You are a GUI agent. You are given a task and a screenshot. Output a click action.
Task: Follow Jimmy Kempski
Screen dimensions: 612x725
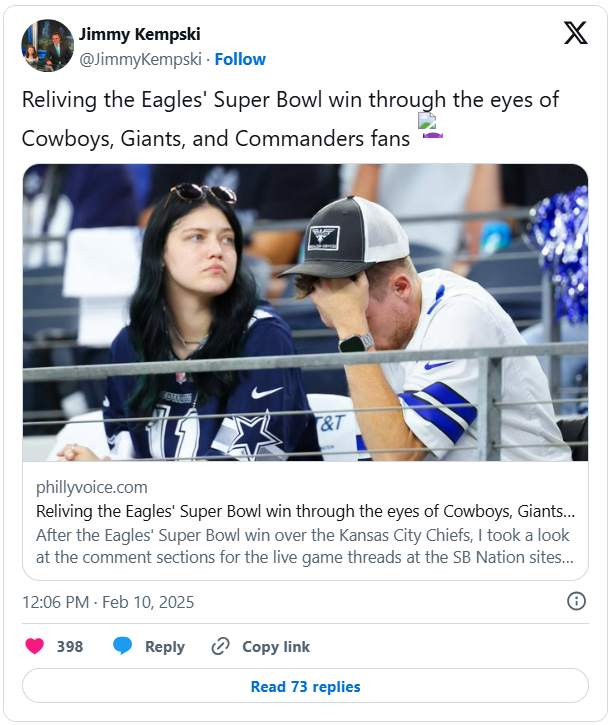(240, 59)
